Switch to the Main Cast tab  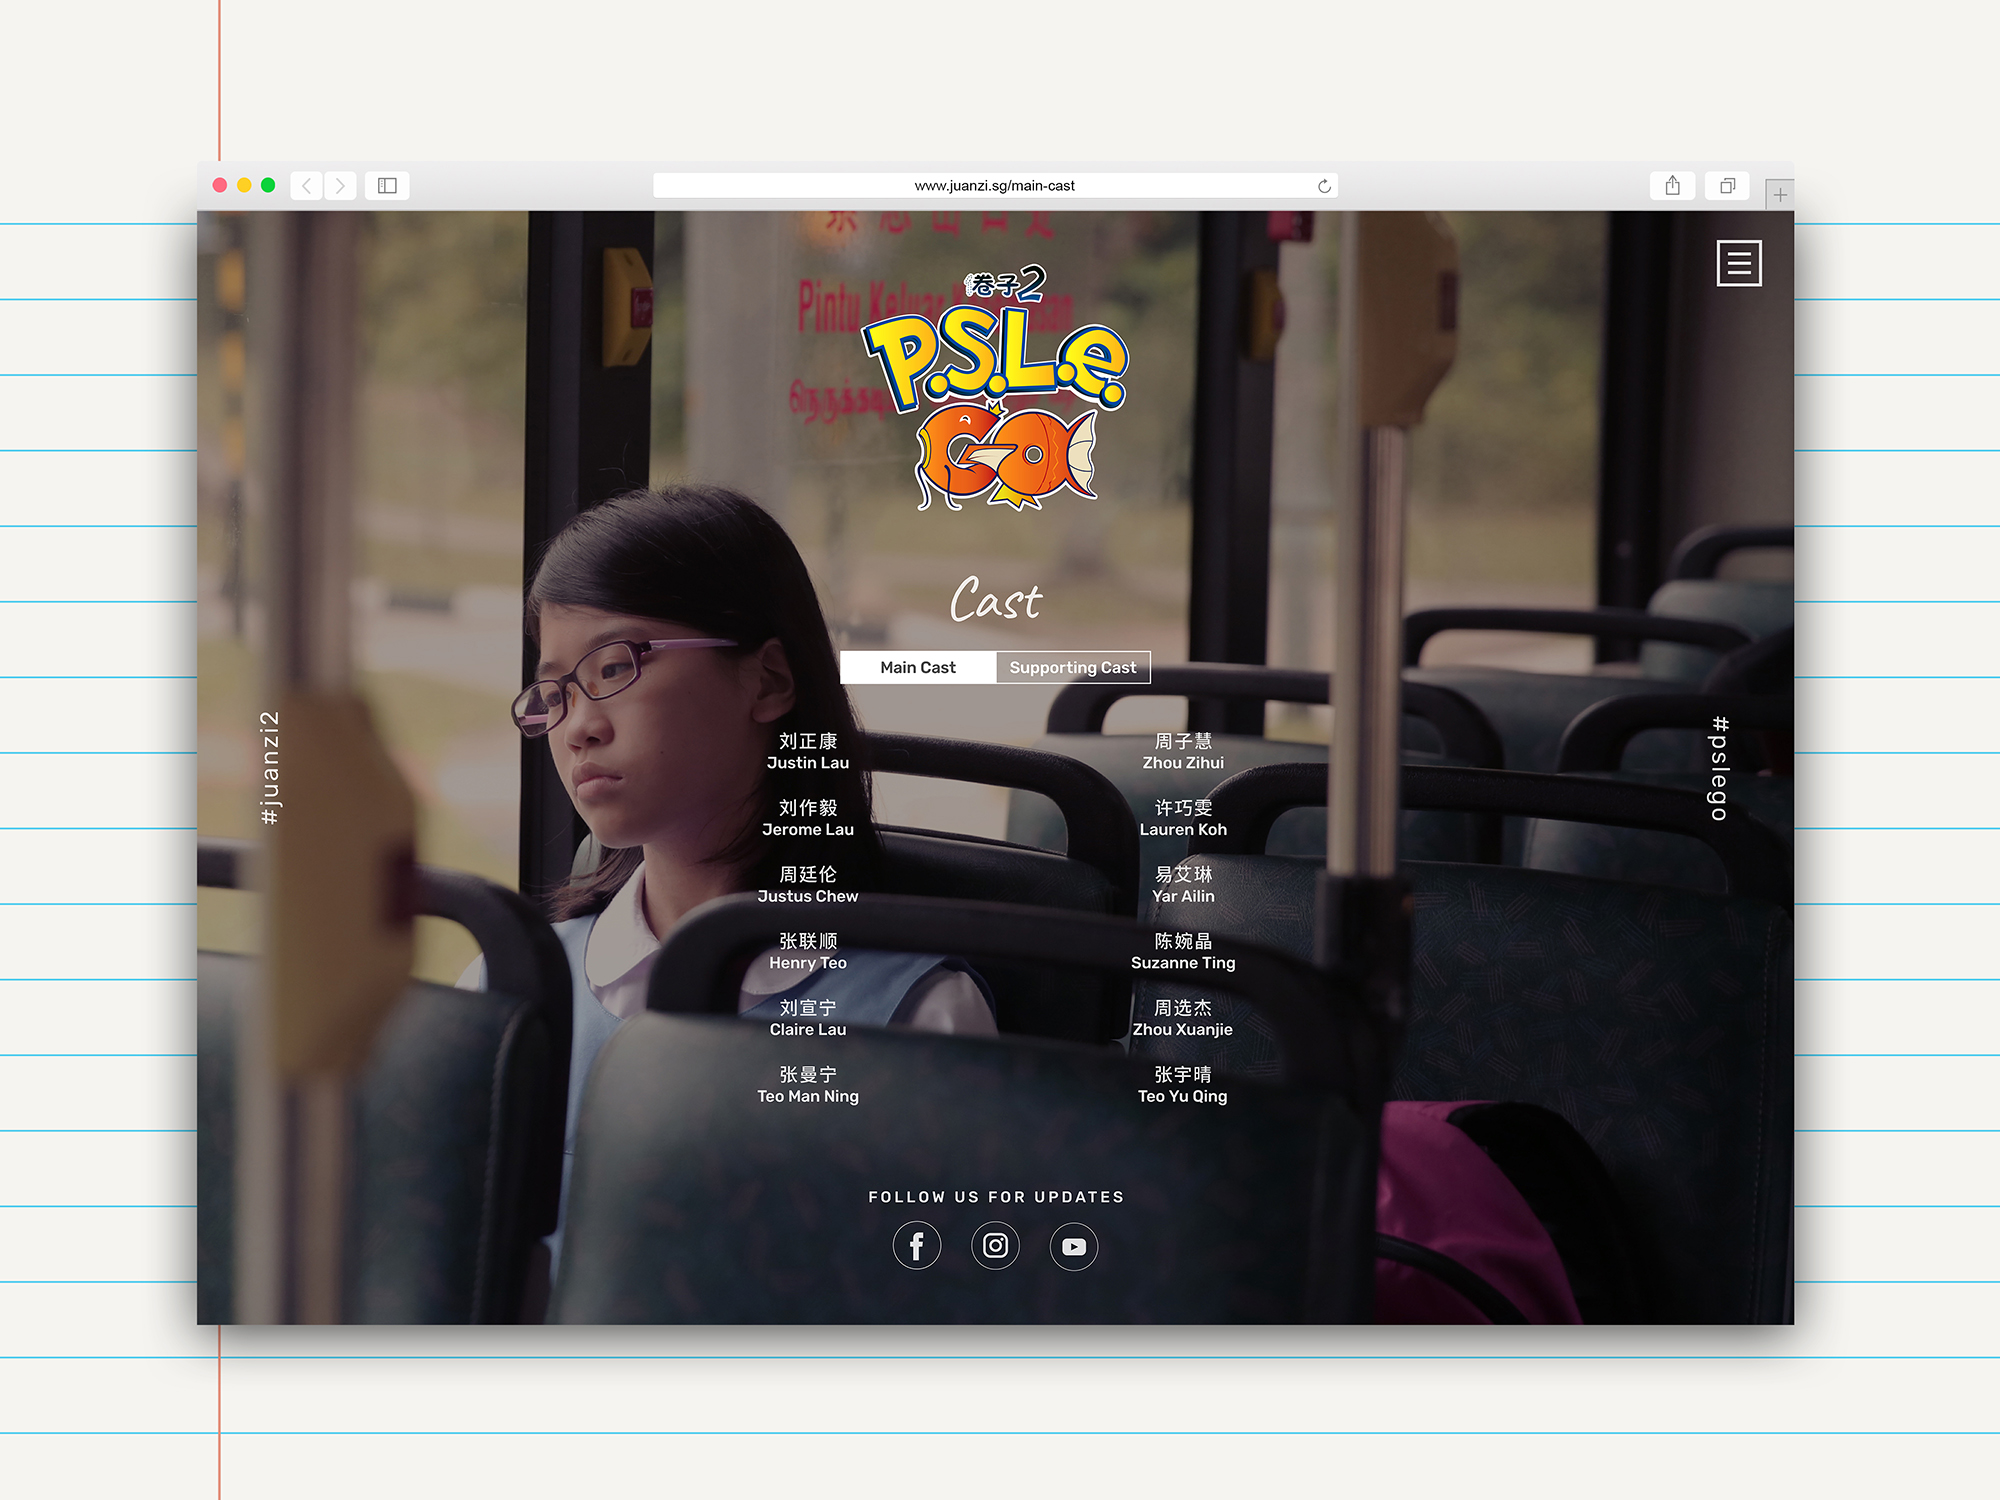[x=918, y=667]
